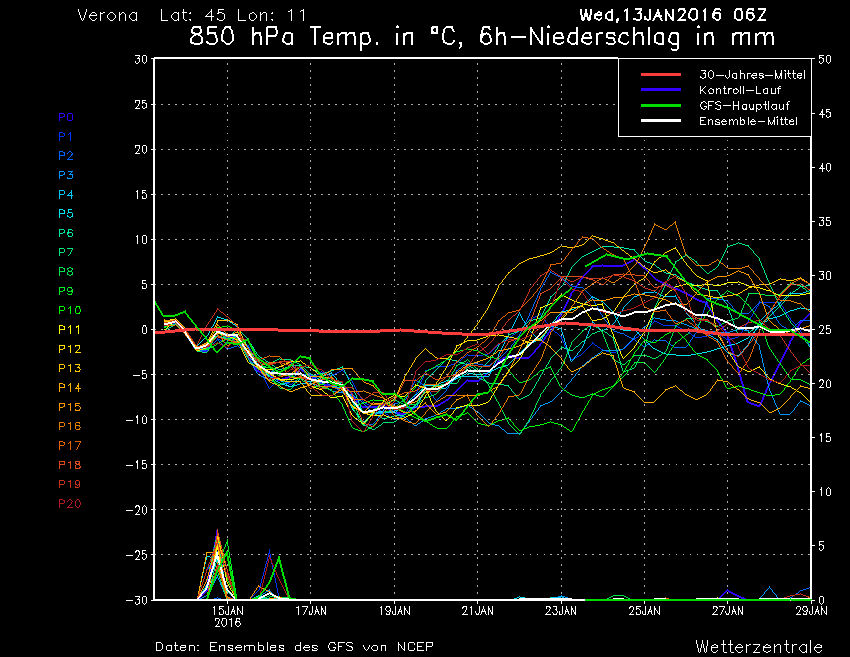Click the P1 ensemble member label
The height and width of the screenshot is (657, 850).
click(x=65, y=137)
